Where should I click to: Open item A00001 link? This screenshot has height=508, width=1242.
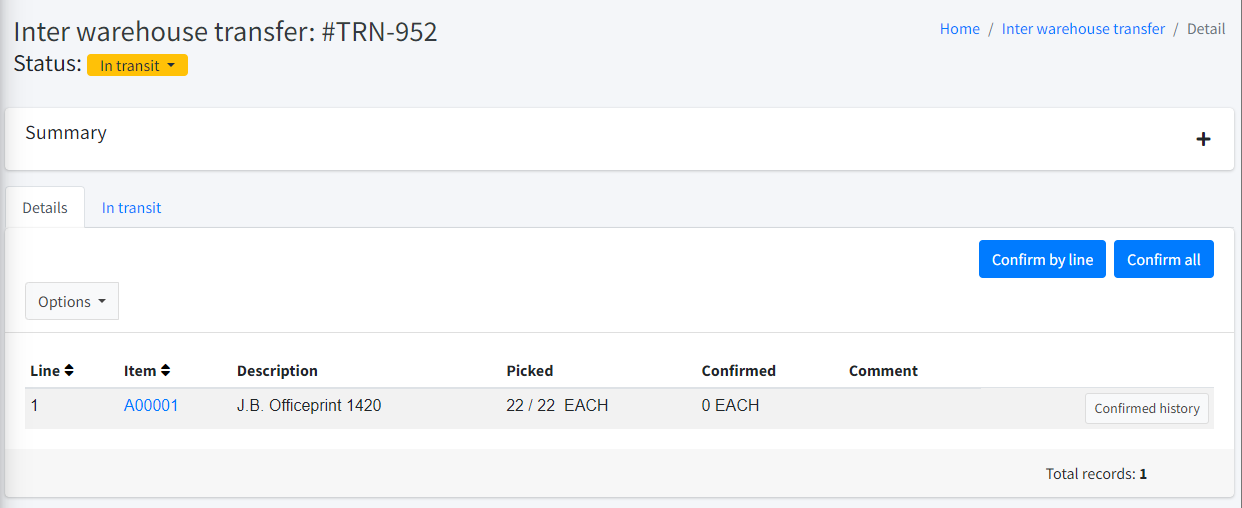coord(151,406)
